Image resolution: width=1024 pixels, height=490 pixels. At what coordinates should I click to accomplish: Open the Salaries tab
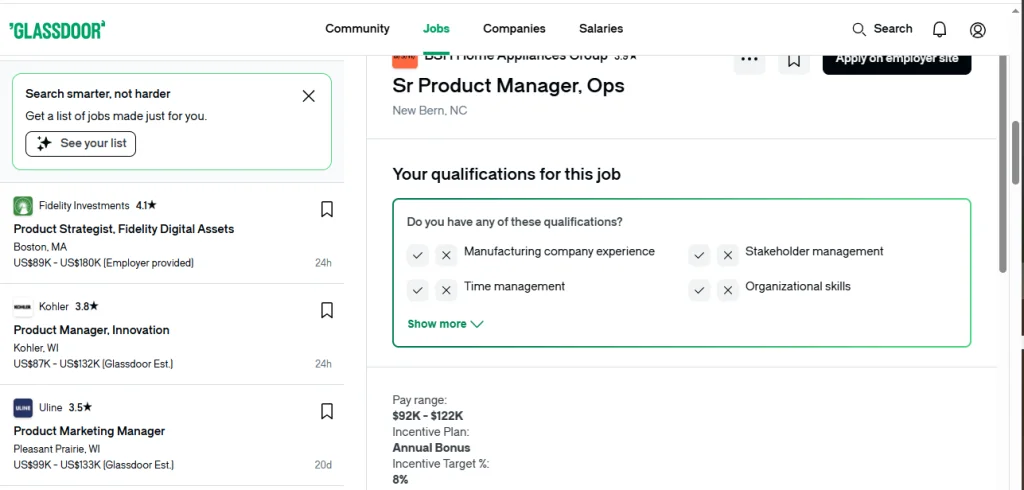click(x=601, y=29)
